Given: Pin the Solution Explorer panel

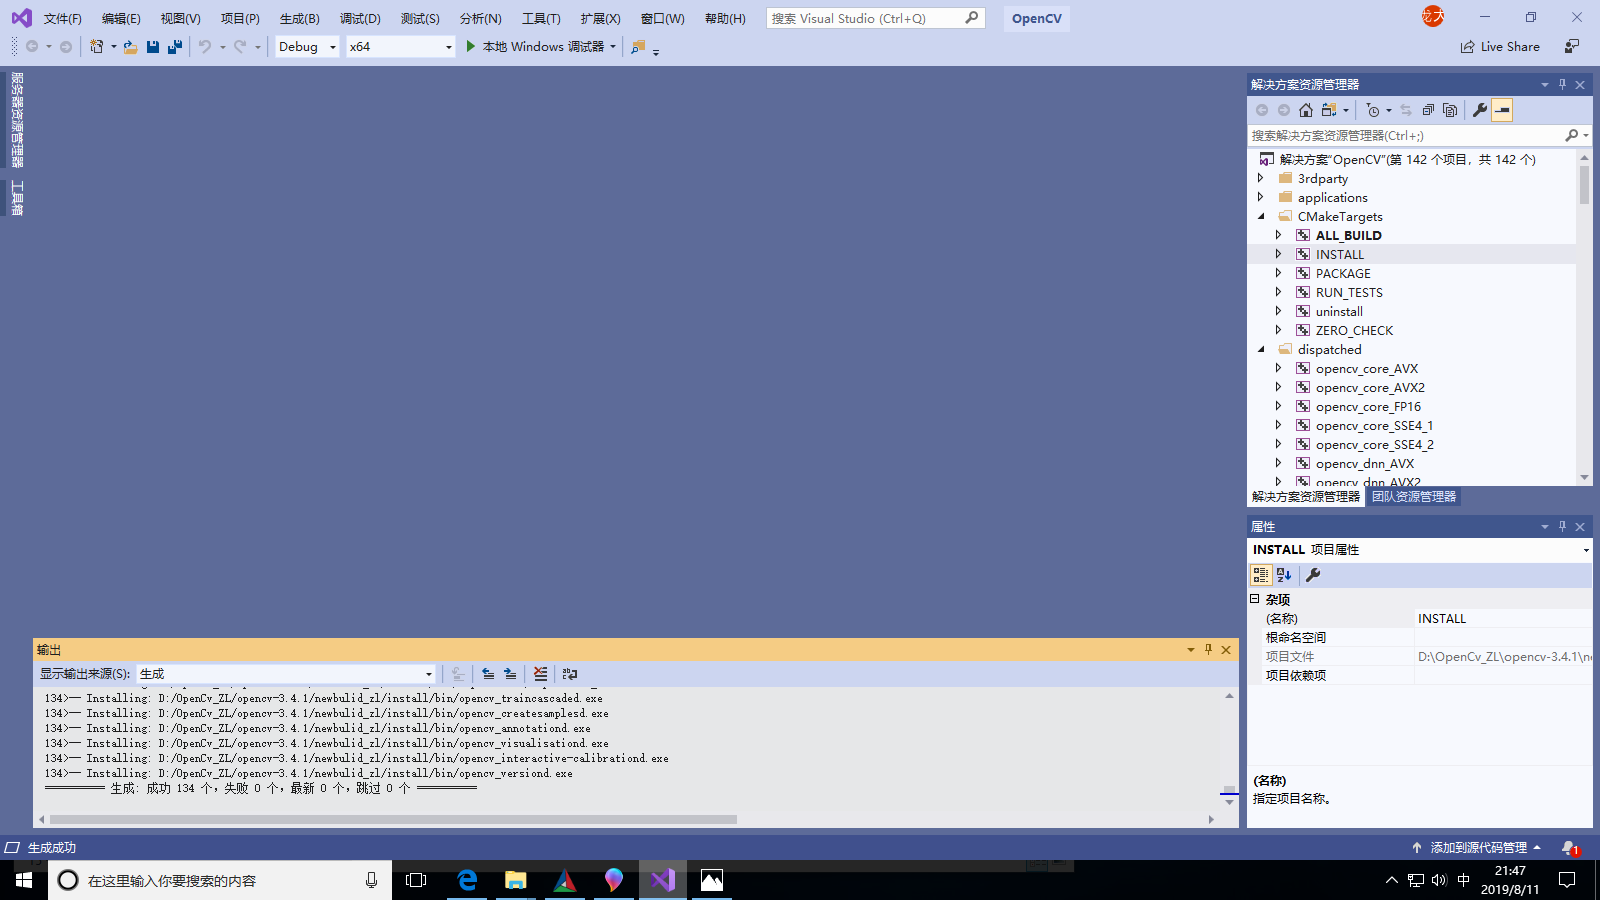Looking at the screenshot, I should click(x=1562, y=85).
